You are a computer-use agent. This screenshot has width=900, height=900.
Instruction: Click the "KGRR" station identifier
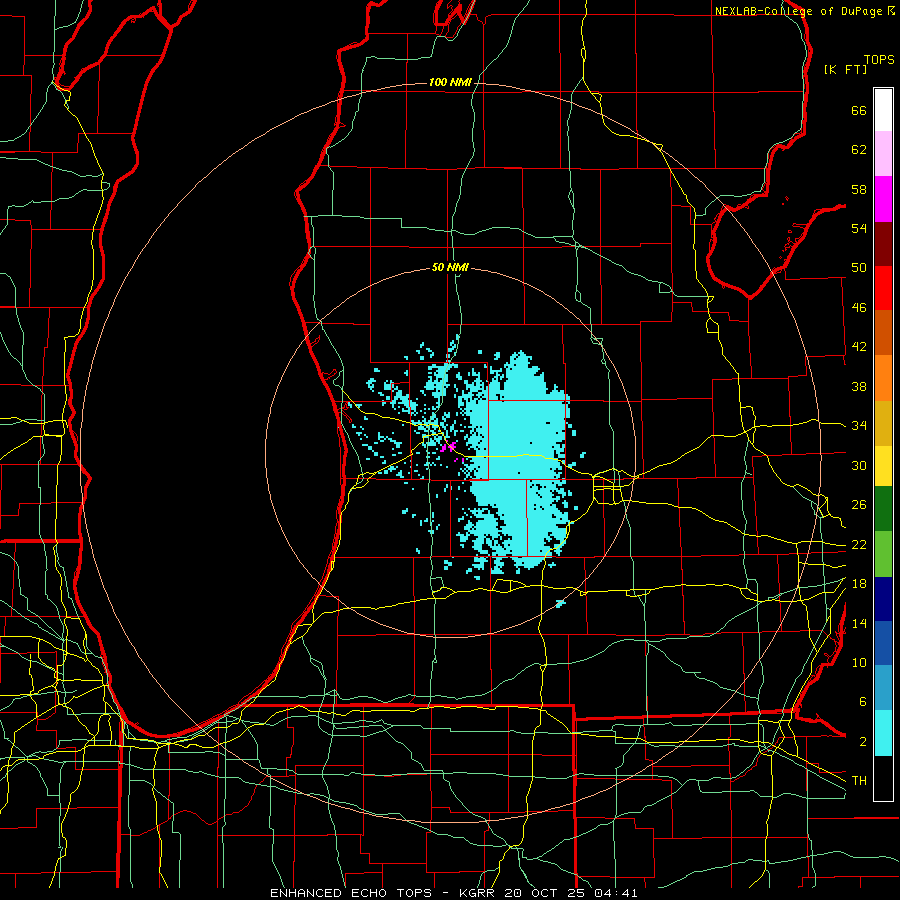(476, 893)
